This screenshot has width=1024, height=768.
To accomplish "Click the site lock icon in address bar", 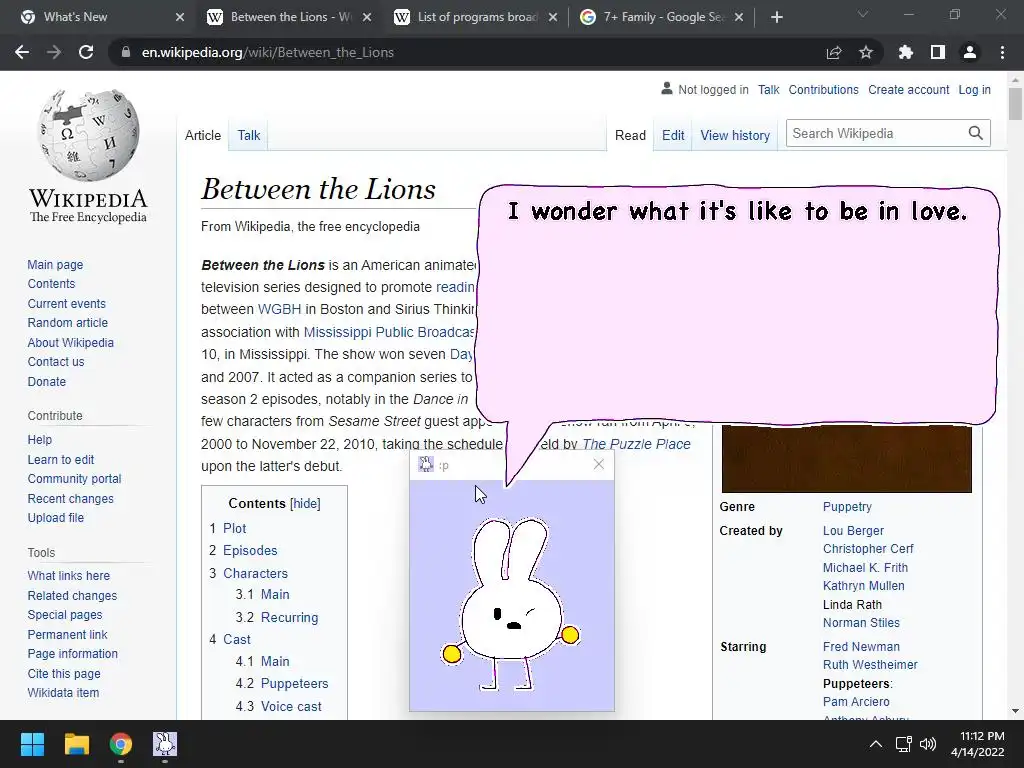I will tap(126, 52).
